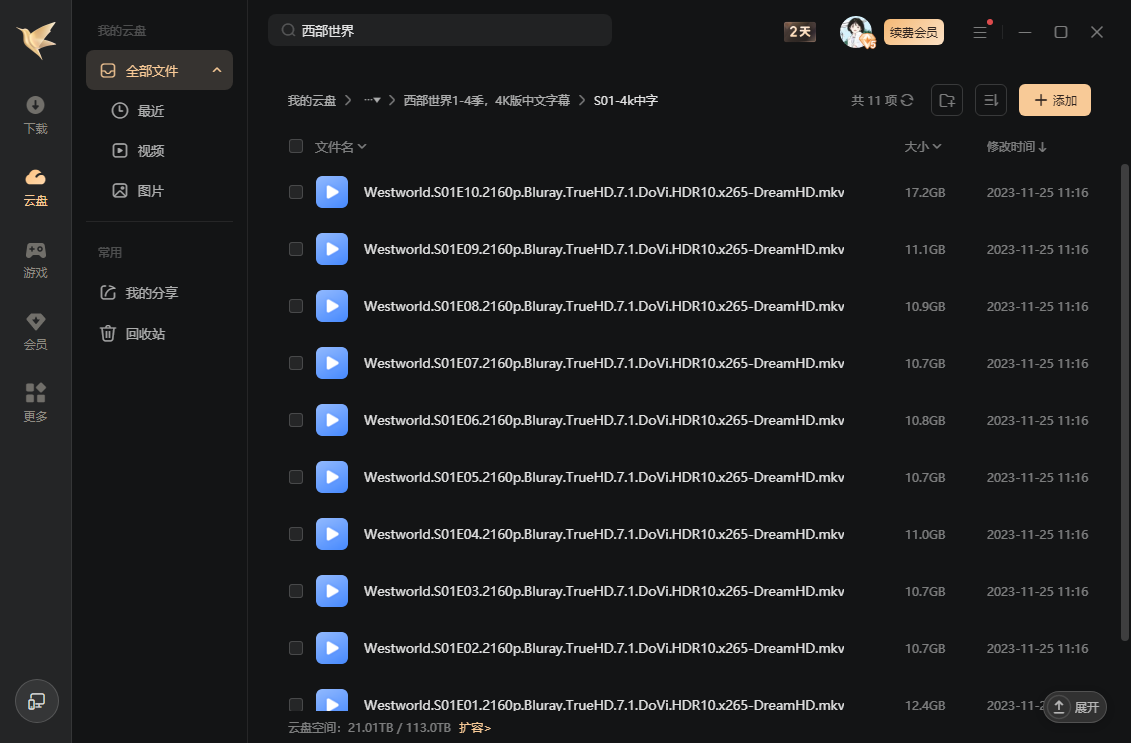Play Westworld S01E10 video file icon
This screenshot has width=1131, height=743.
tap(331, 192)
